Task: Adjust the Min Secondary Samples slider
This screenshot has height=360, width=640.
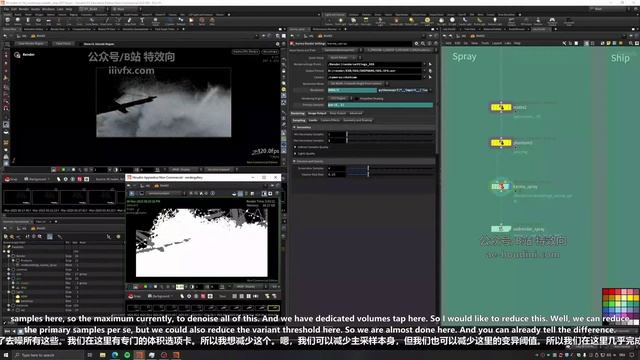Action: 390,134
